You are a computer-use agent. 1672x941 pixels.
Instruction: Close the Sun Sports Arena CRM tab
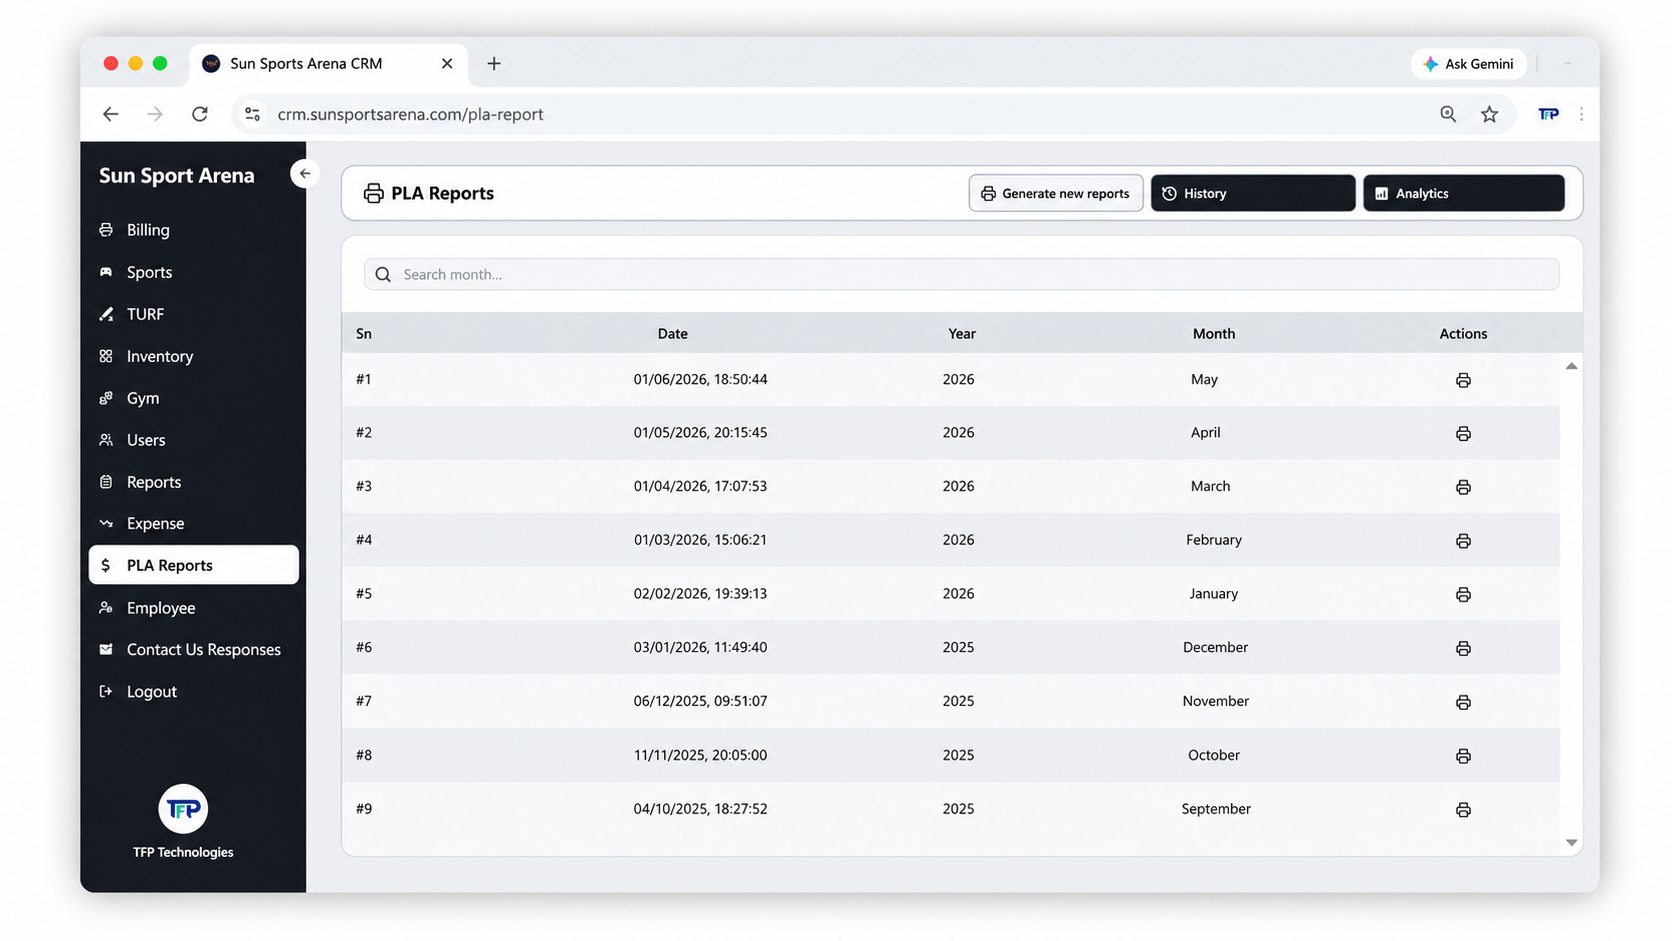pyautogui.click(x=447, y=63)
